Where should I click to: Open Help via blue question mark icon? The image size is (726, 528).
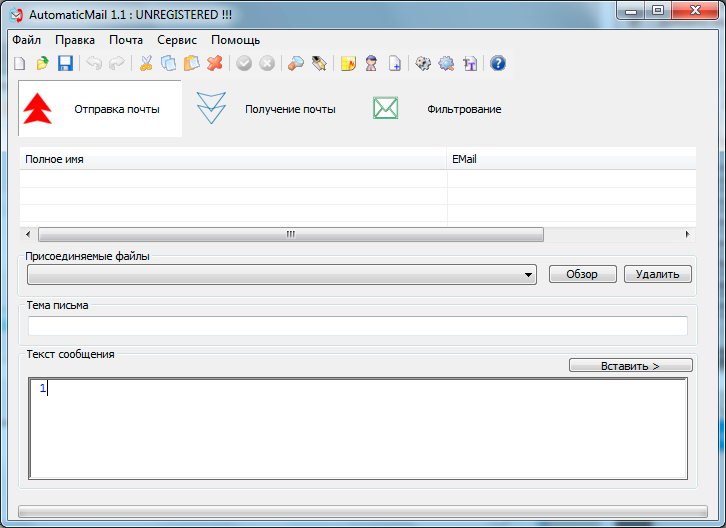pos(497,63)
